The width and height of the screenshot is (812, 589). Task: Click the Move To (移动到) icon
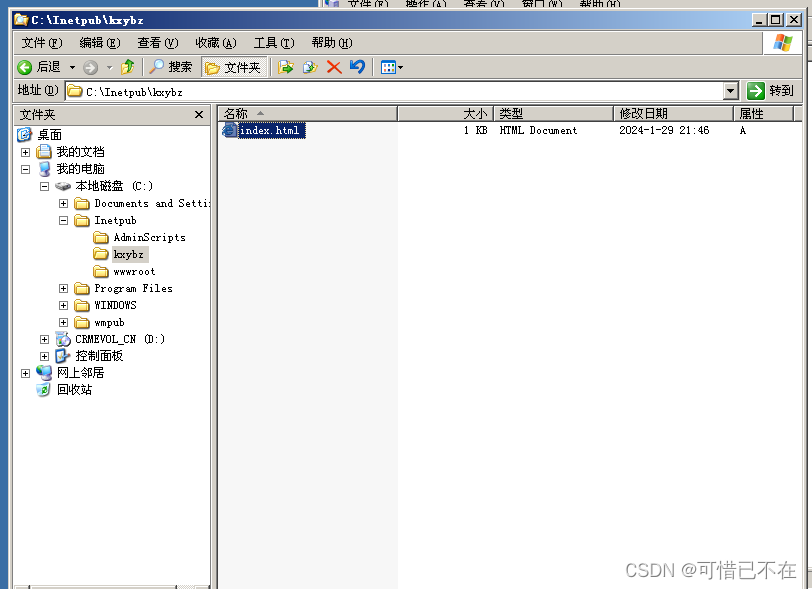click(x=286, y=67)
